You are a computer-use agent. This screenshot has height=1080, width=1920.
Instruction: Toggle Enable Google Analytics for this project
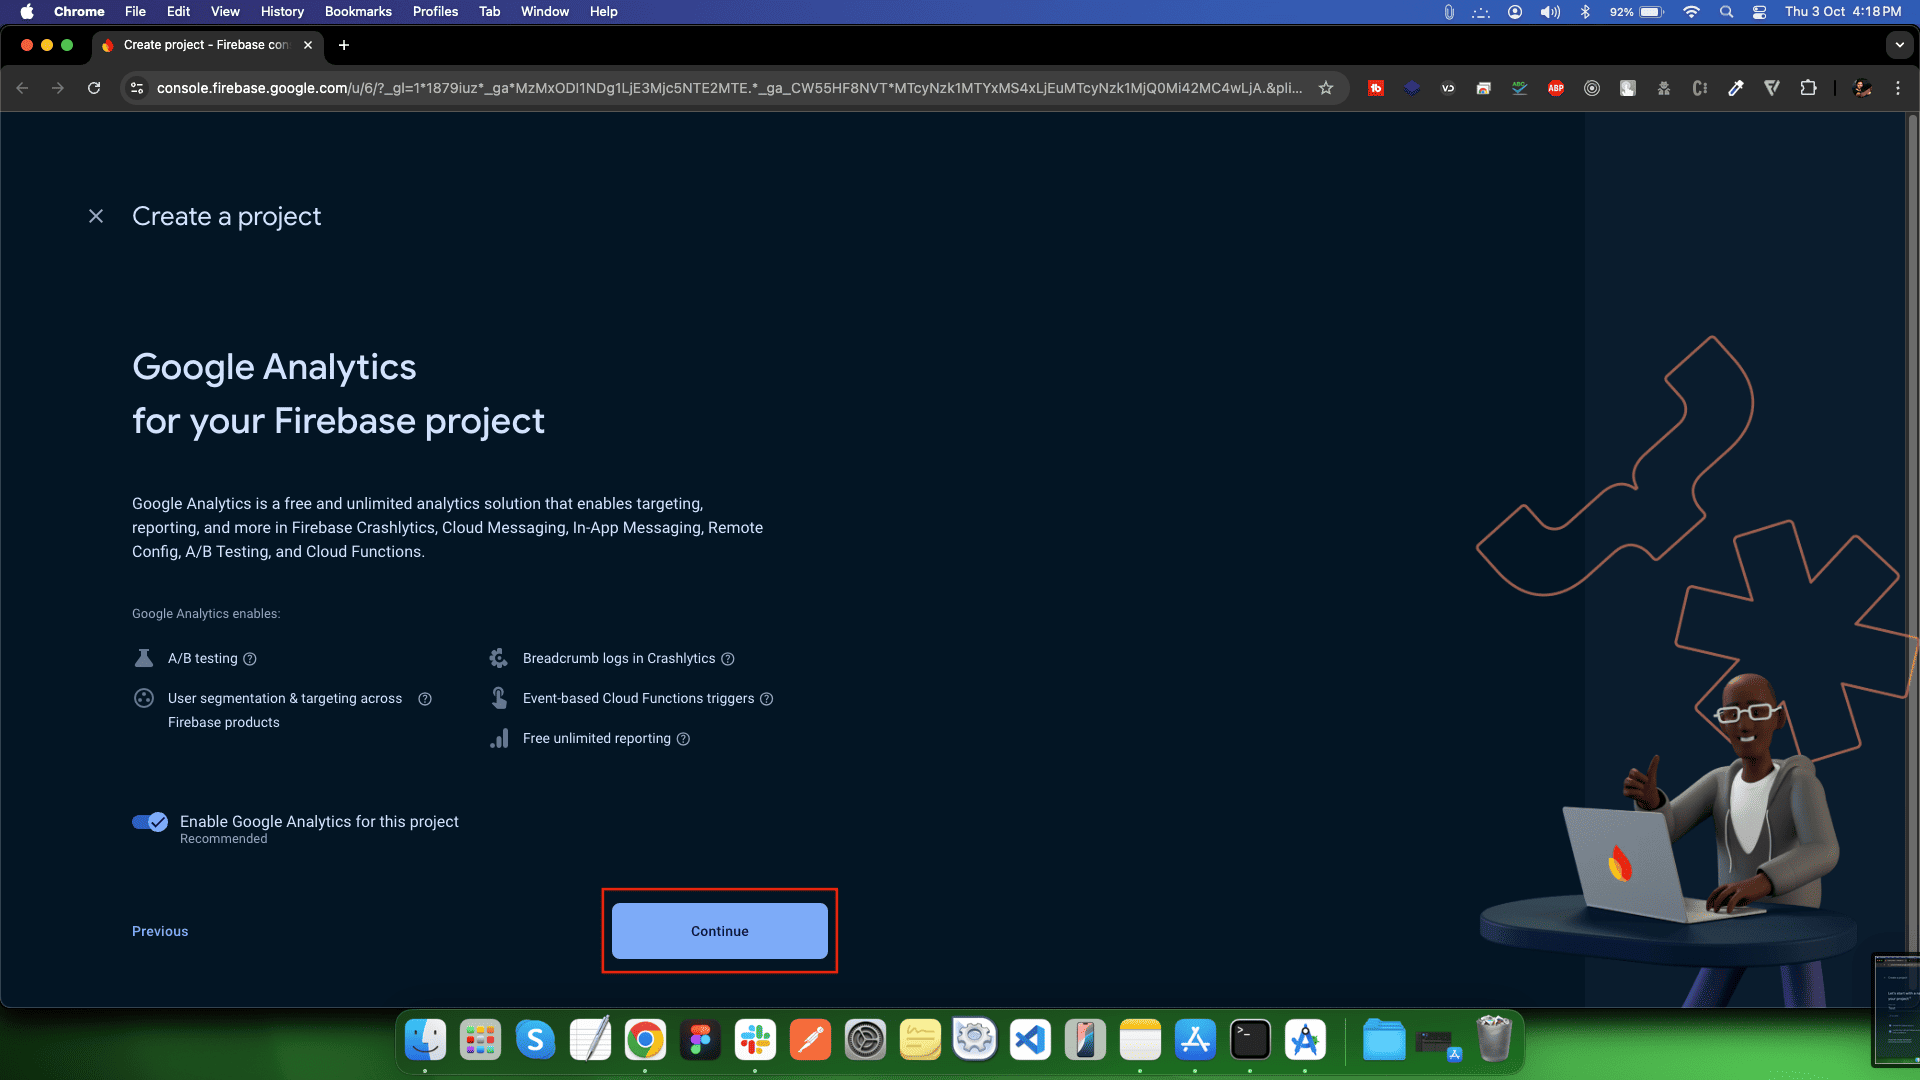150,822
